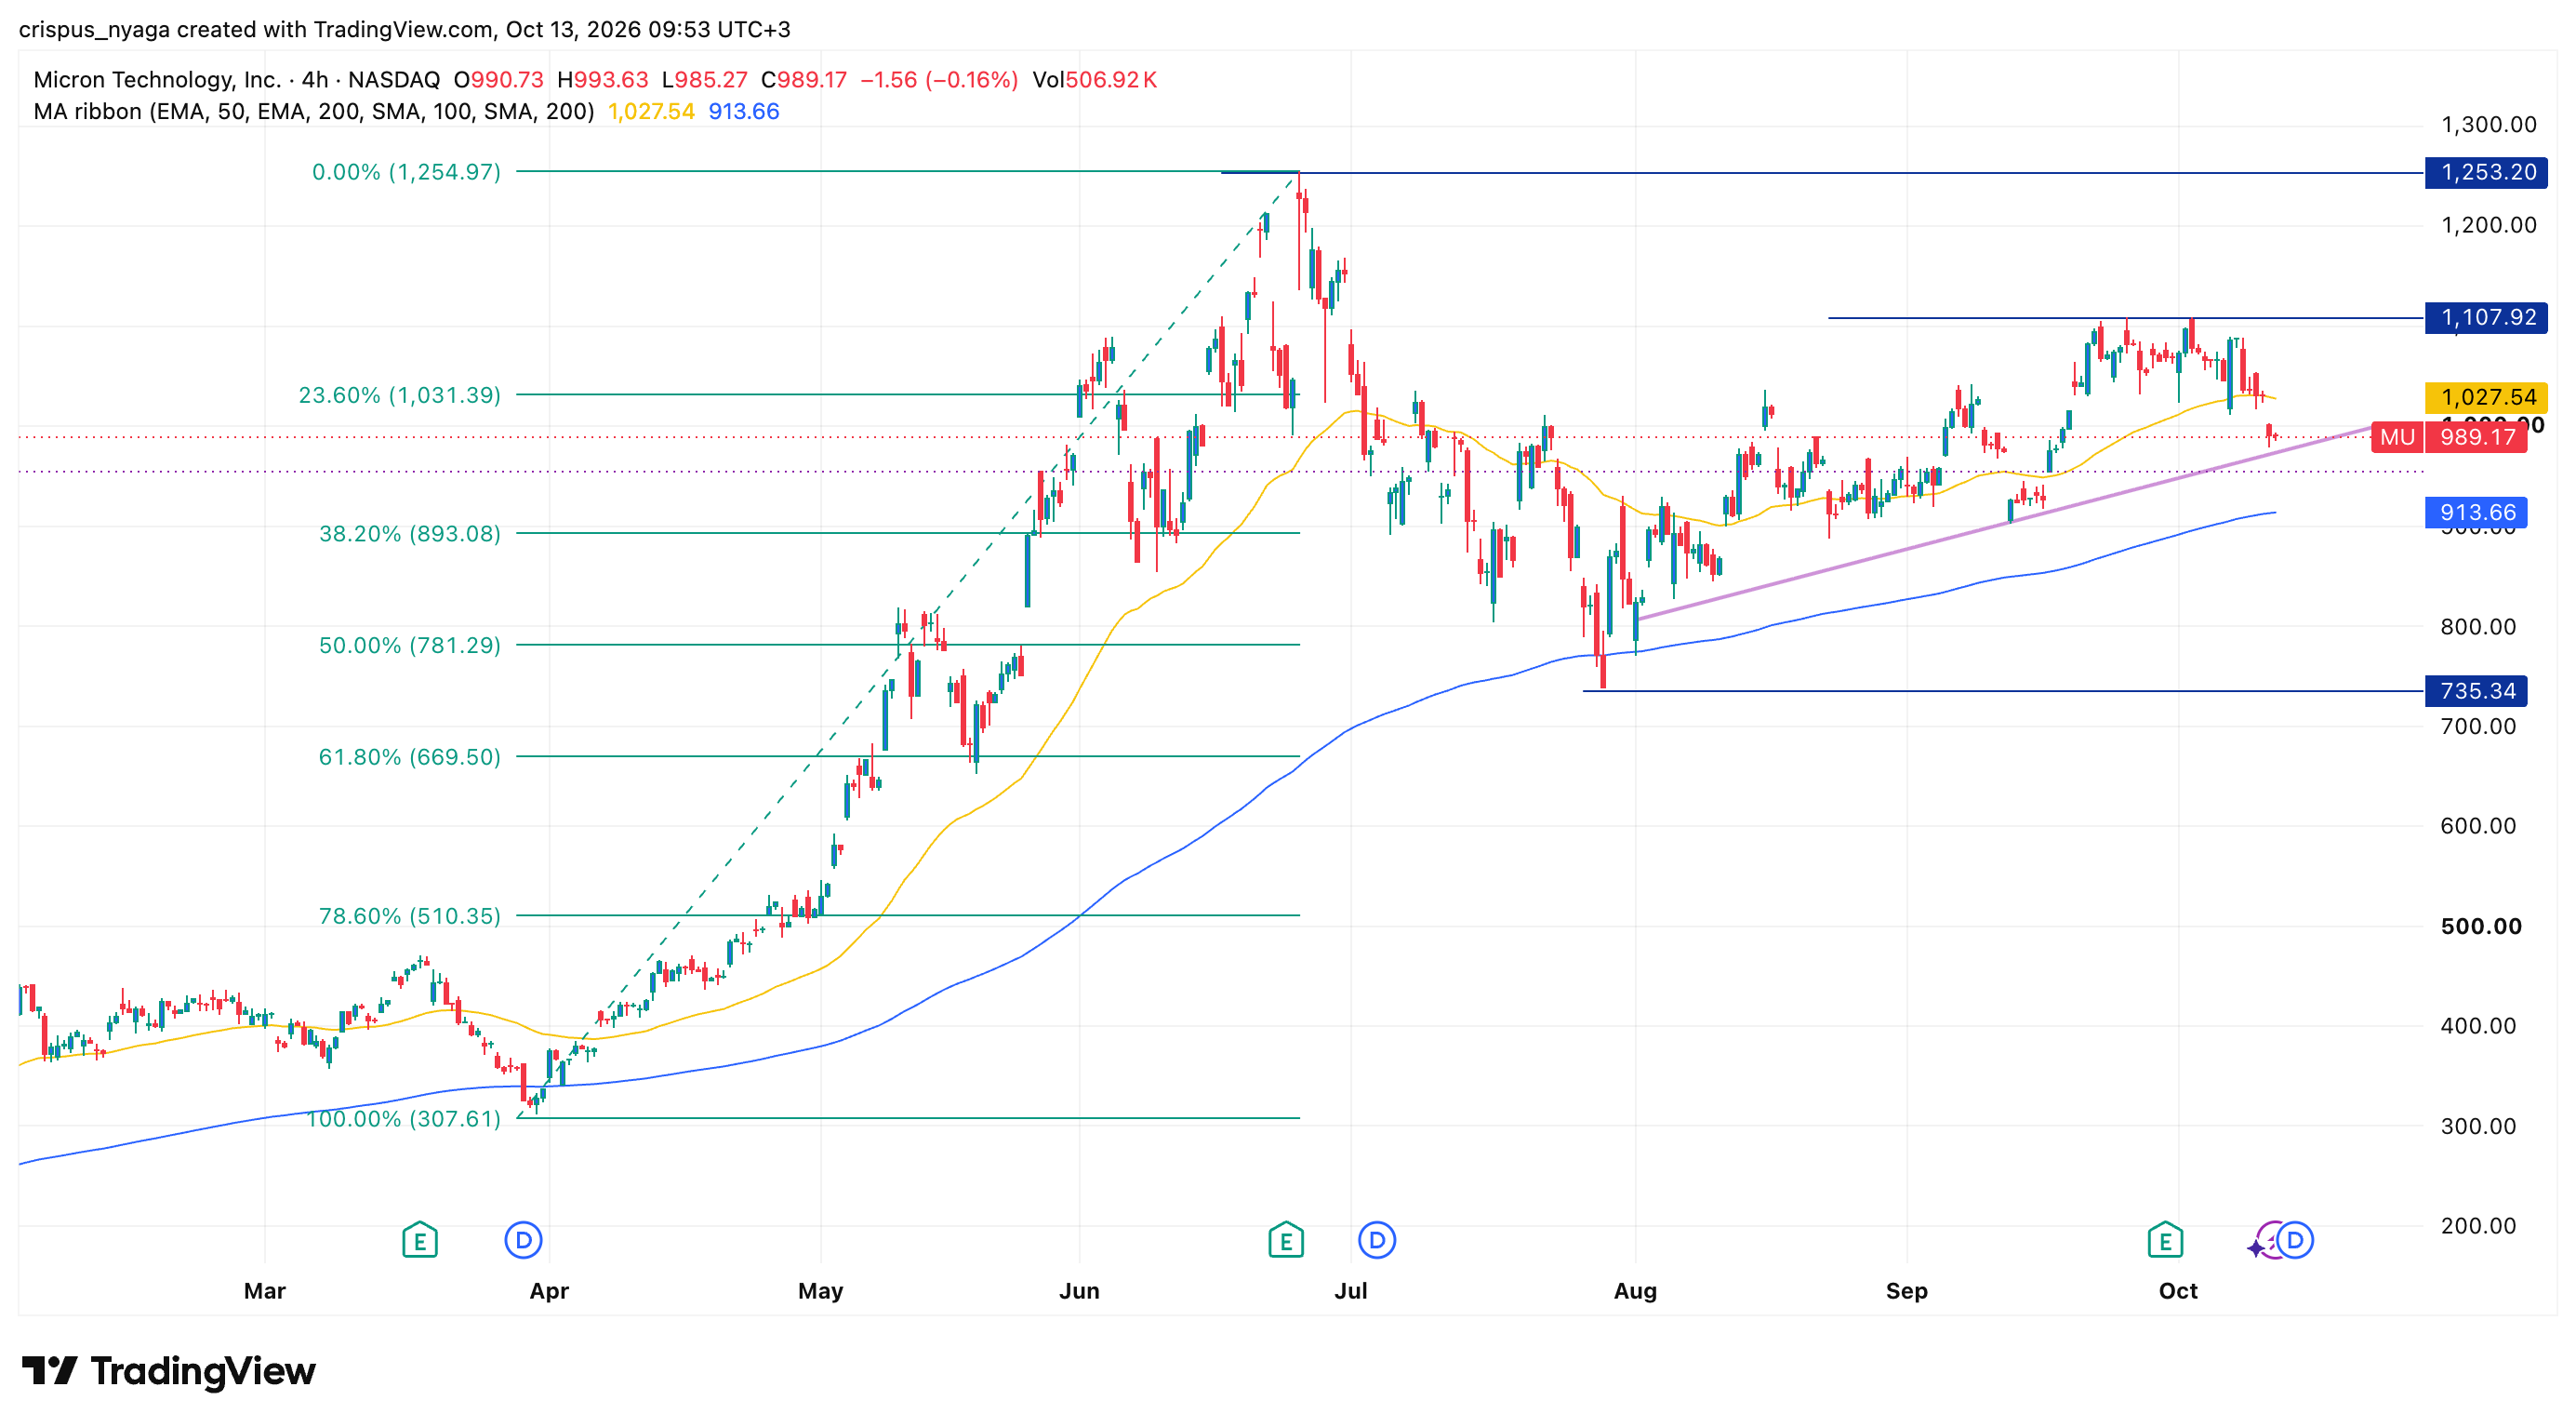Click the 61.80% (669.50) Fibonacci label
This screenshot has width=2576, height=1427.
pyautogui.click(x=410, y=757)
